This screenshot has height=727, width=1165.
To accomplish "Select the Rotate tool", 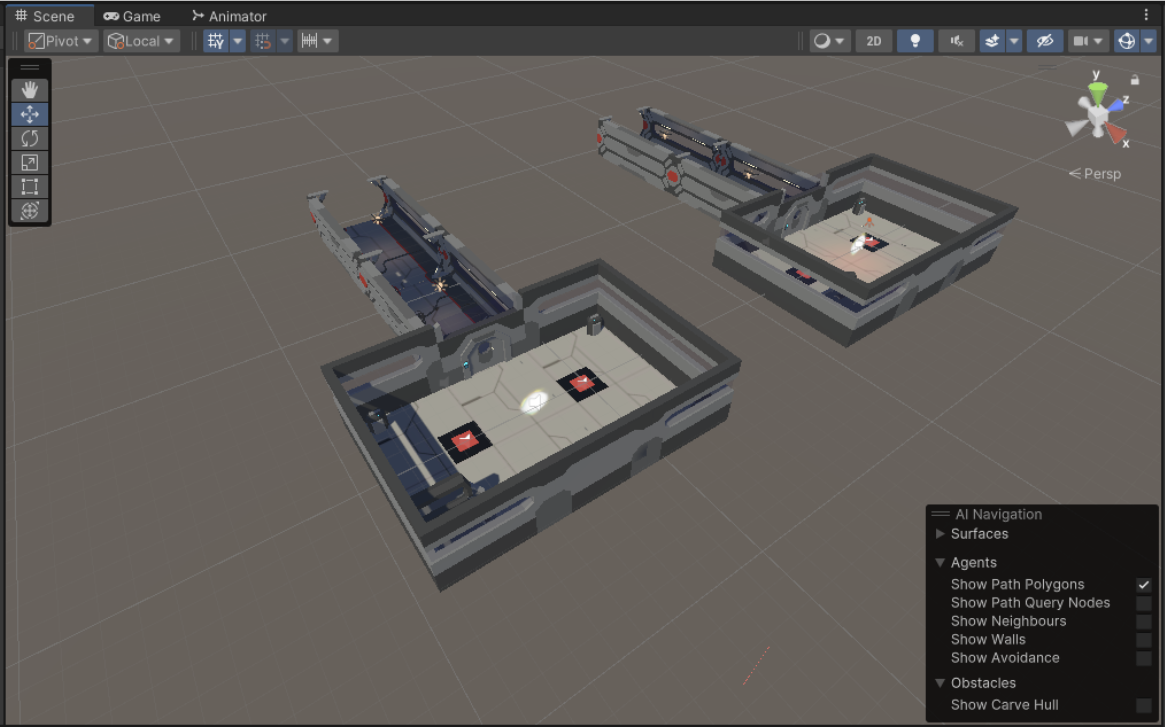I will 30,138.
